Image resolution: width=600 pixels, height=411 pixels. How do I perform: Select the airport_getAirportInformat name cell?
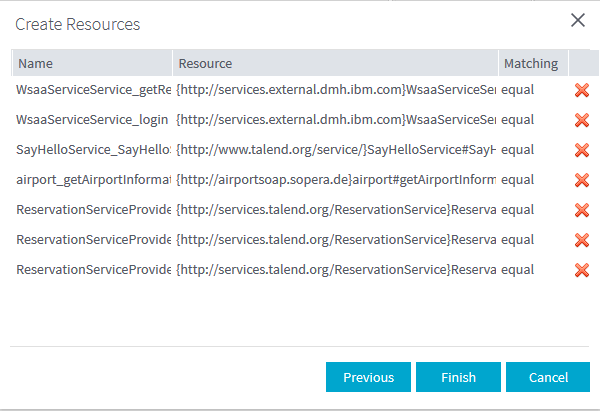pyautogui.click(x=92, y=180)
